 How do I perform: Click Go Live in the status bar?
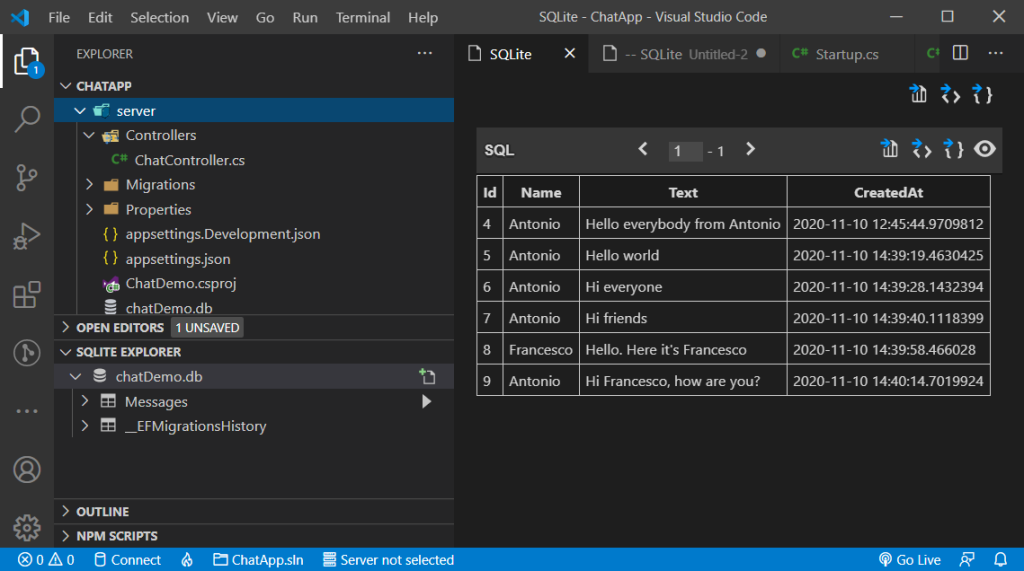909,560
